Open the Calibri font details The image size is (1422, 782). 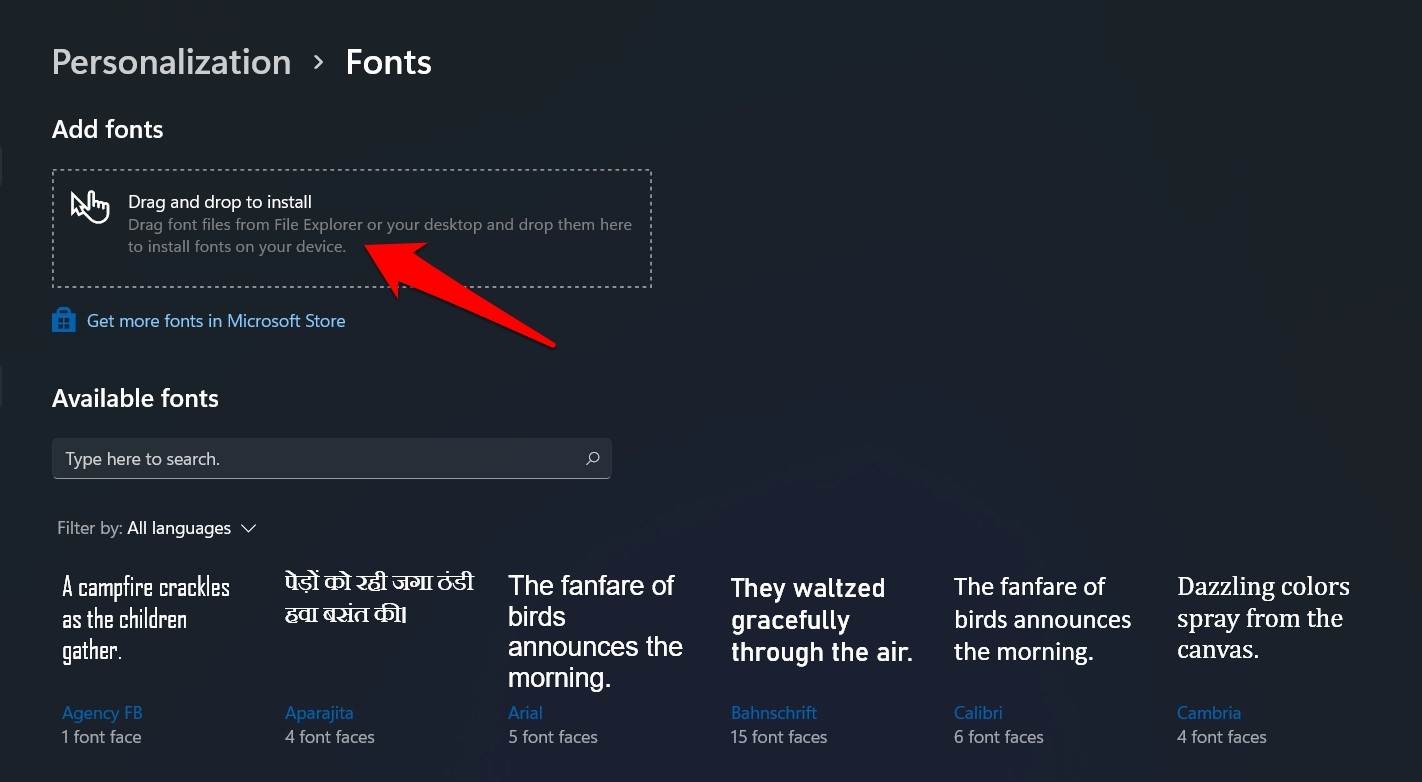978,713
